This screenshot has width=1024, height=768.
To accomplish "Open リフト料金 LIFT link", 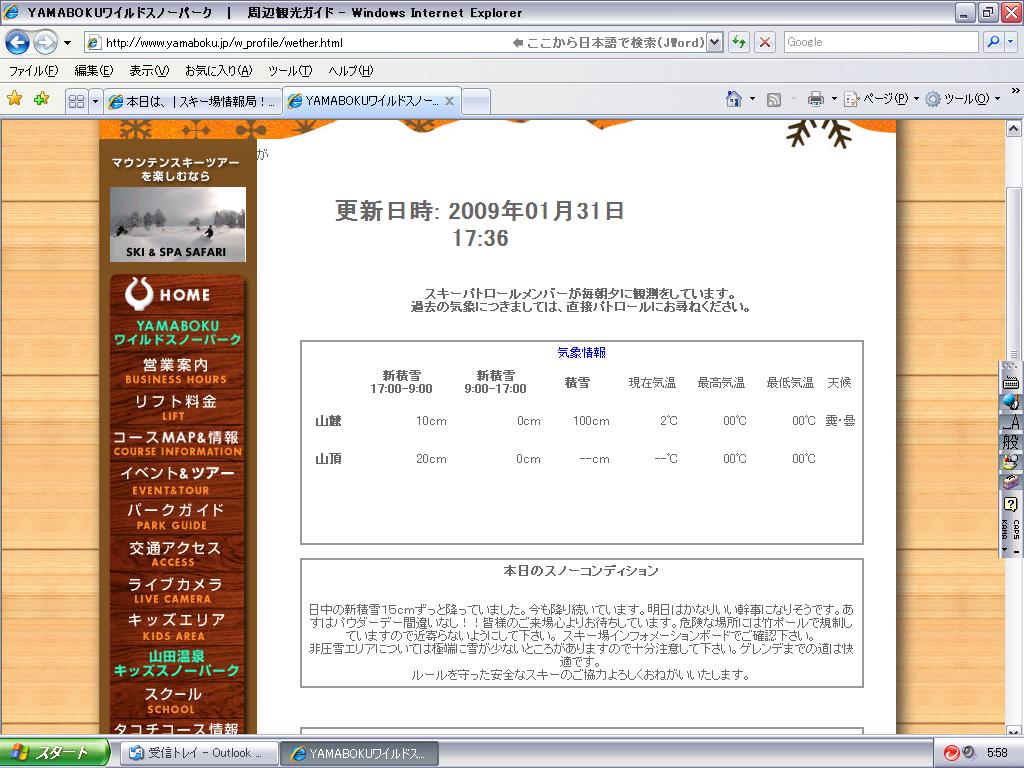I will click(x=177, y=407).
